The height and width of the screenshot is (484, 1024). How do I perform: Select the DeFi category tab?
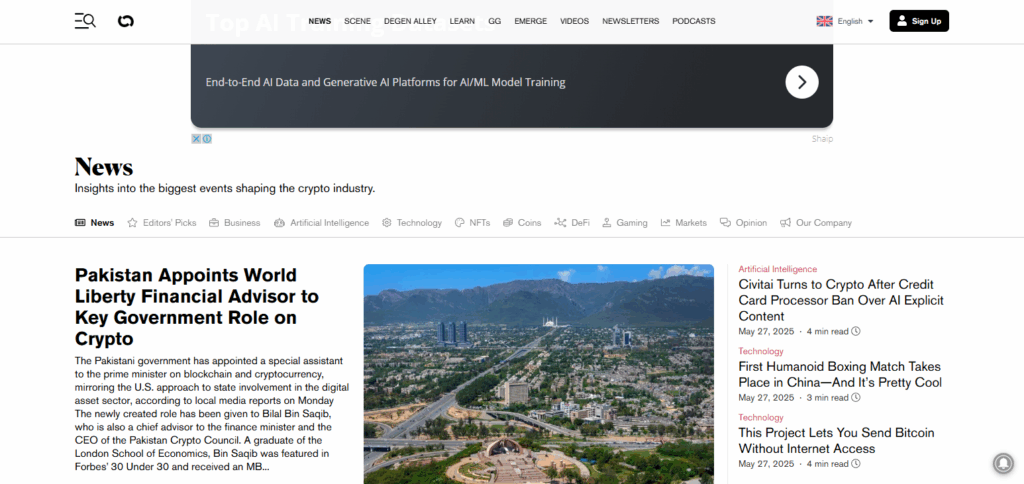click(x=573, y=223)
